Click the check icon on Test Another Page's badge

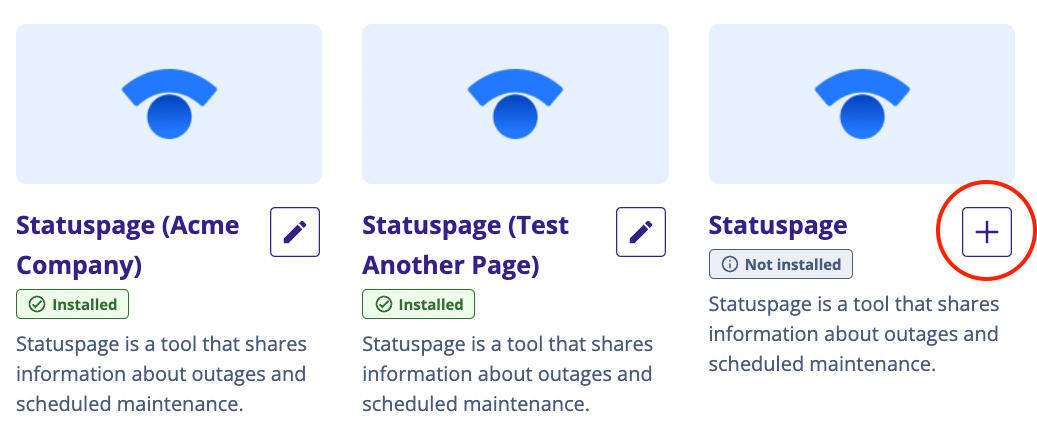point(384,304)
